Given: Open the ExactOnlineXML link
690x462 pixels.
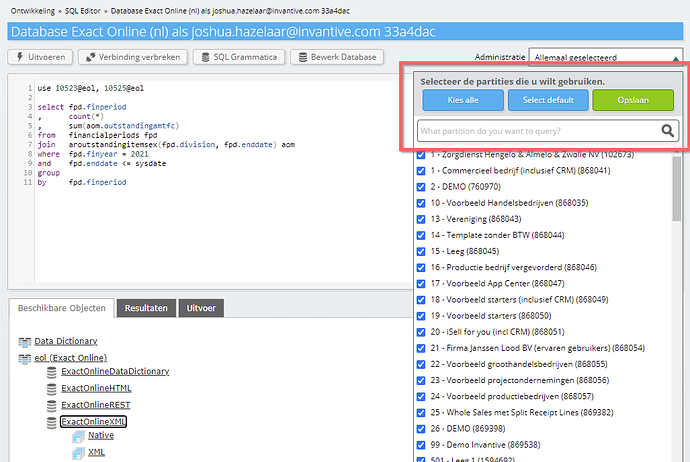Looking at the screenshot, I should [x=93, y=422].
